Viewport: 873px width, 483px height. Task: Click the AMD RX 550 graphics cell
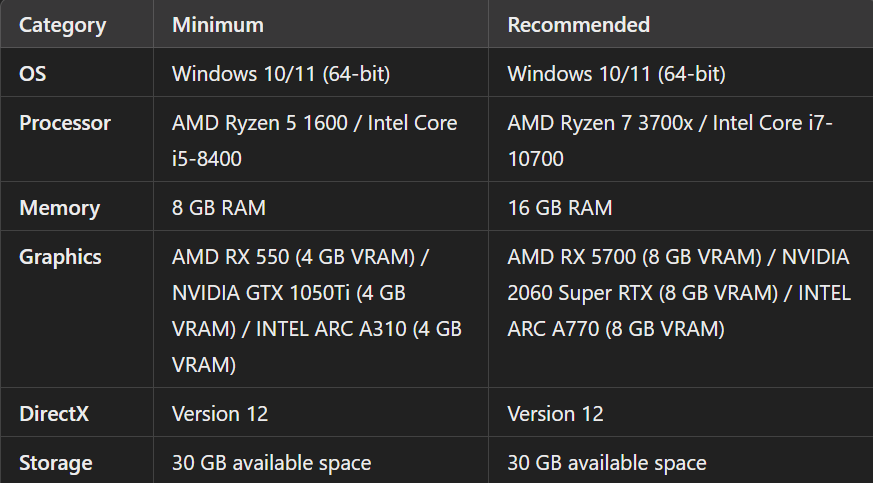(316, 311)
